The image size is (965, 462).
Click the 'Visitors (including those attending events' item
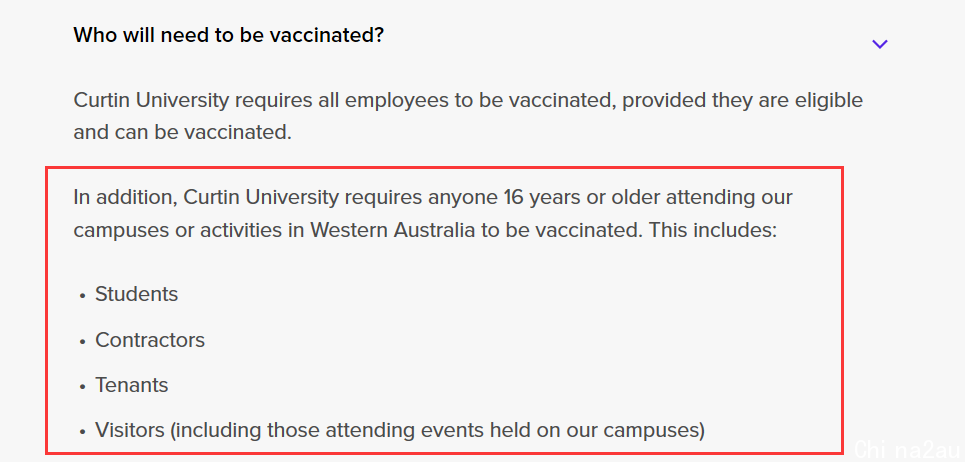(x=399, y=430)
